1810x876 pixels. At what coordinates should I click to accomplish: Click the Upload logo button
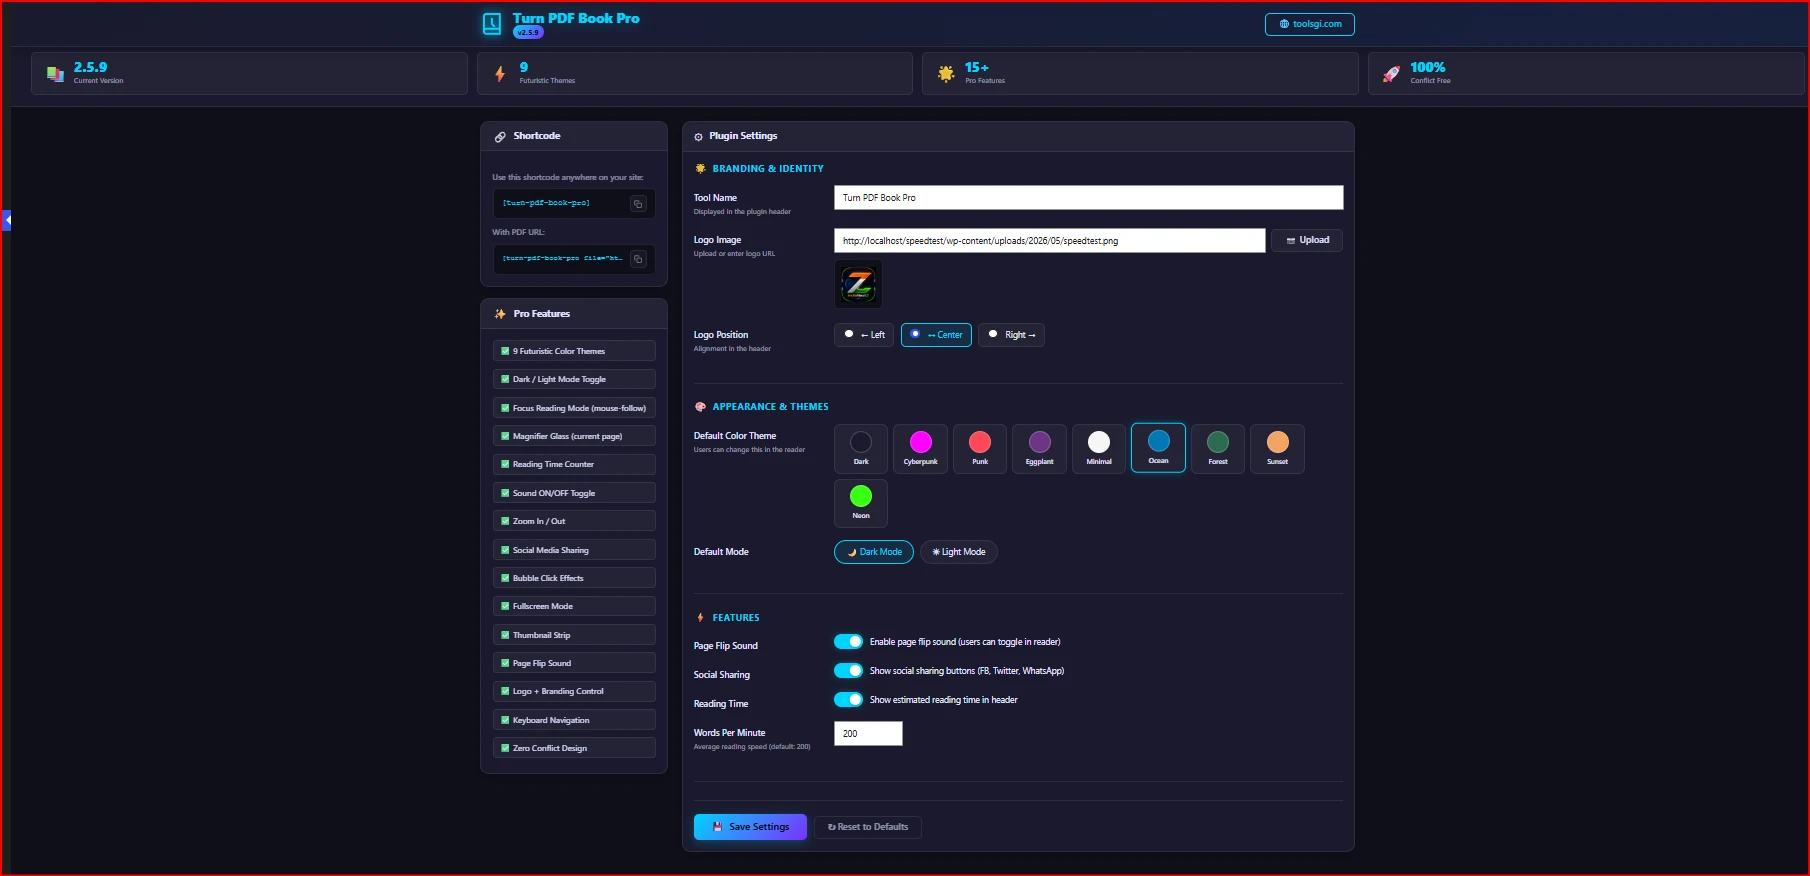click(x=1307, y=240)
